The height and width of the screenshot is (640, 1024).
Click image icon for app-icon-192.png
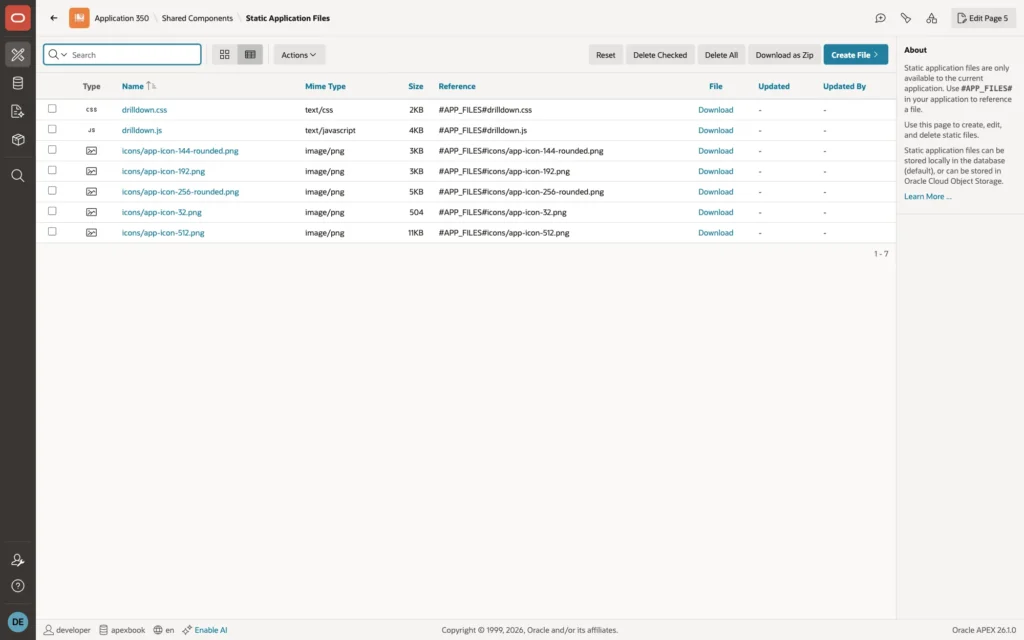point(91,171)
